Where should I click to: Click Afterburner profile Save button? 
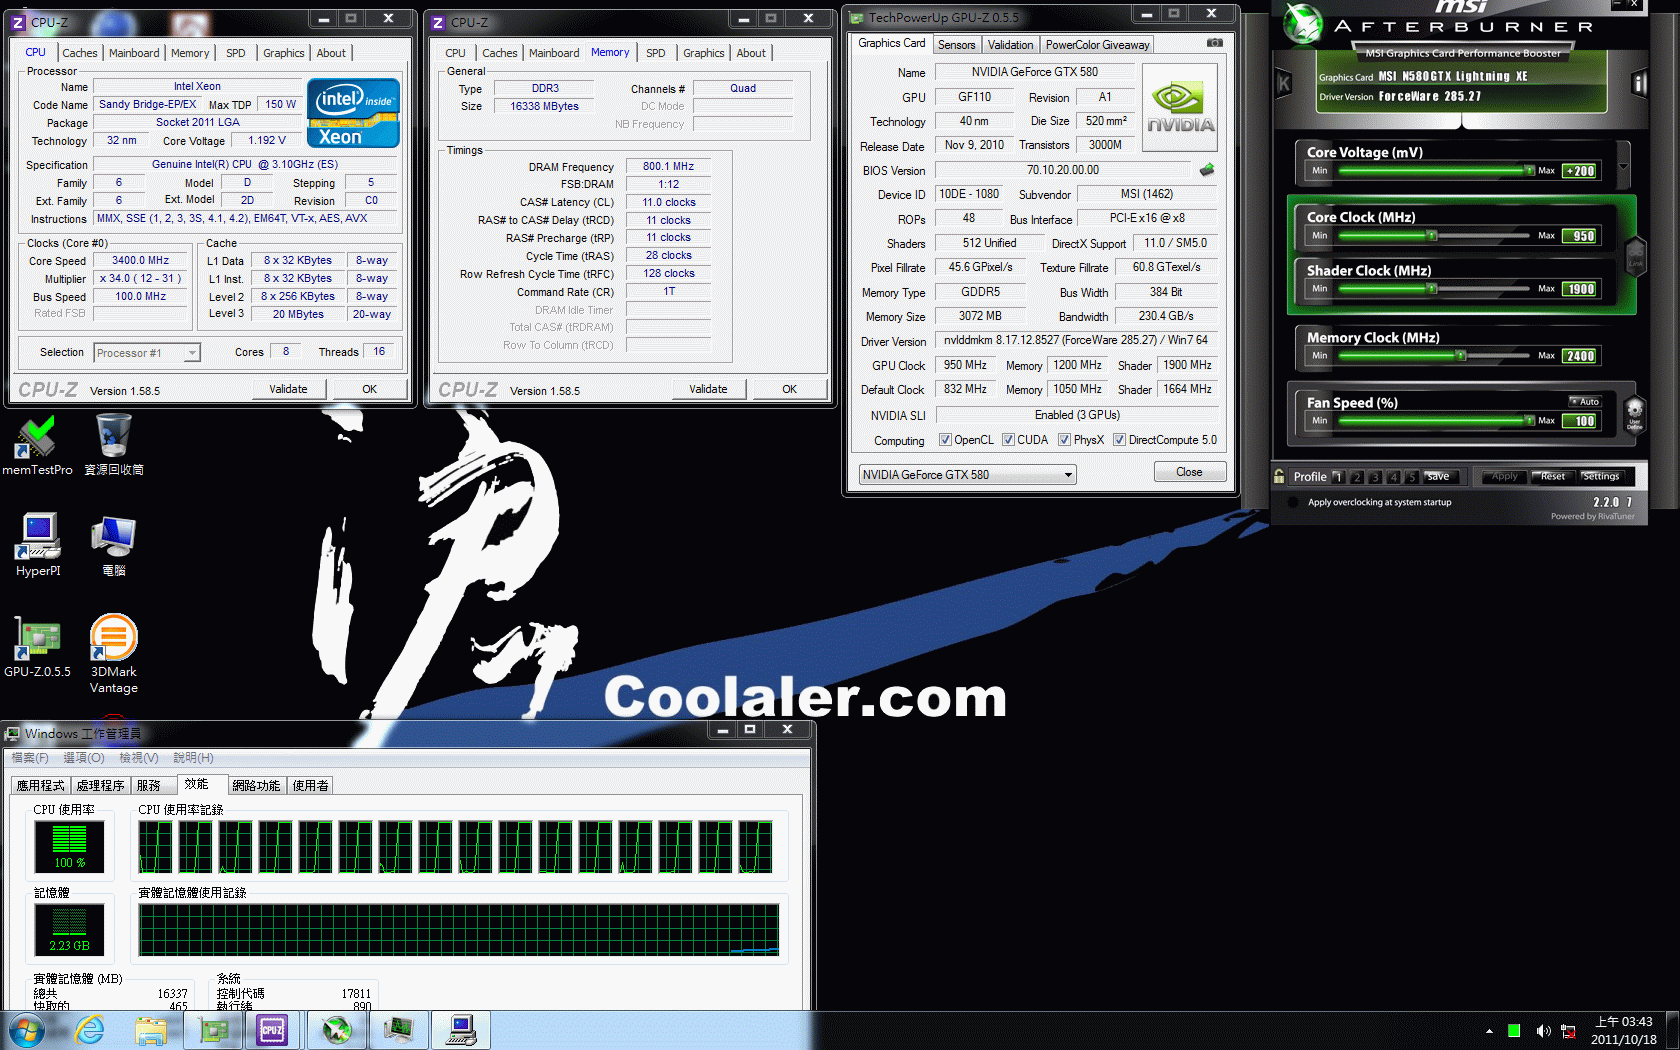click(1440, 476)
